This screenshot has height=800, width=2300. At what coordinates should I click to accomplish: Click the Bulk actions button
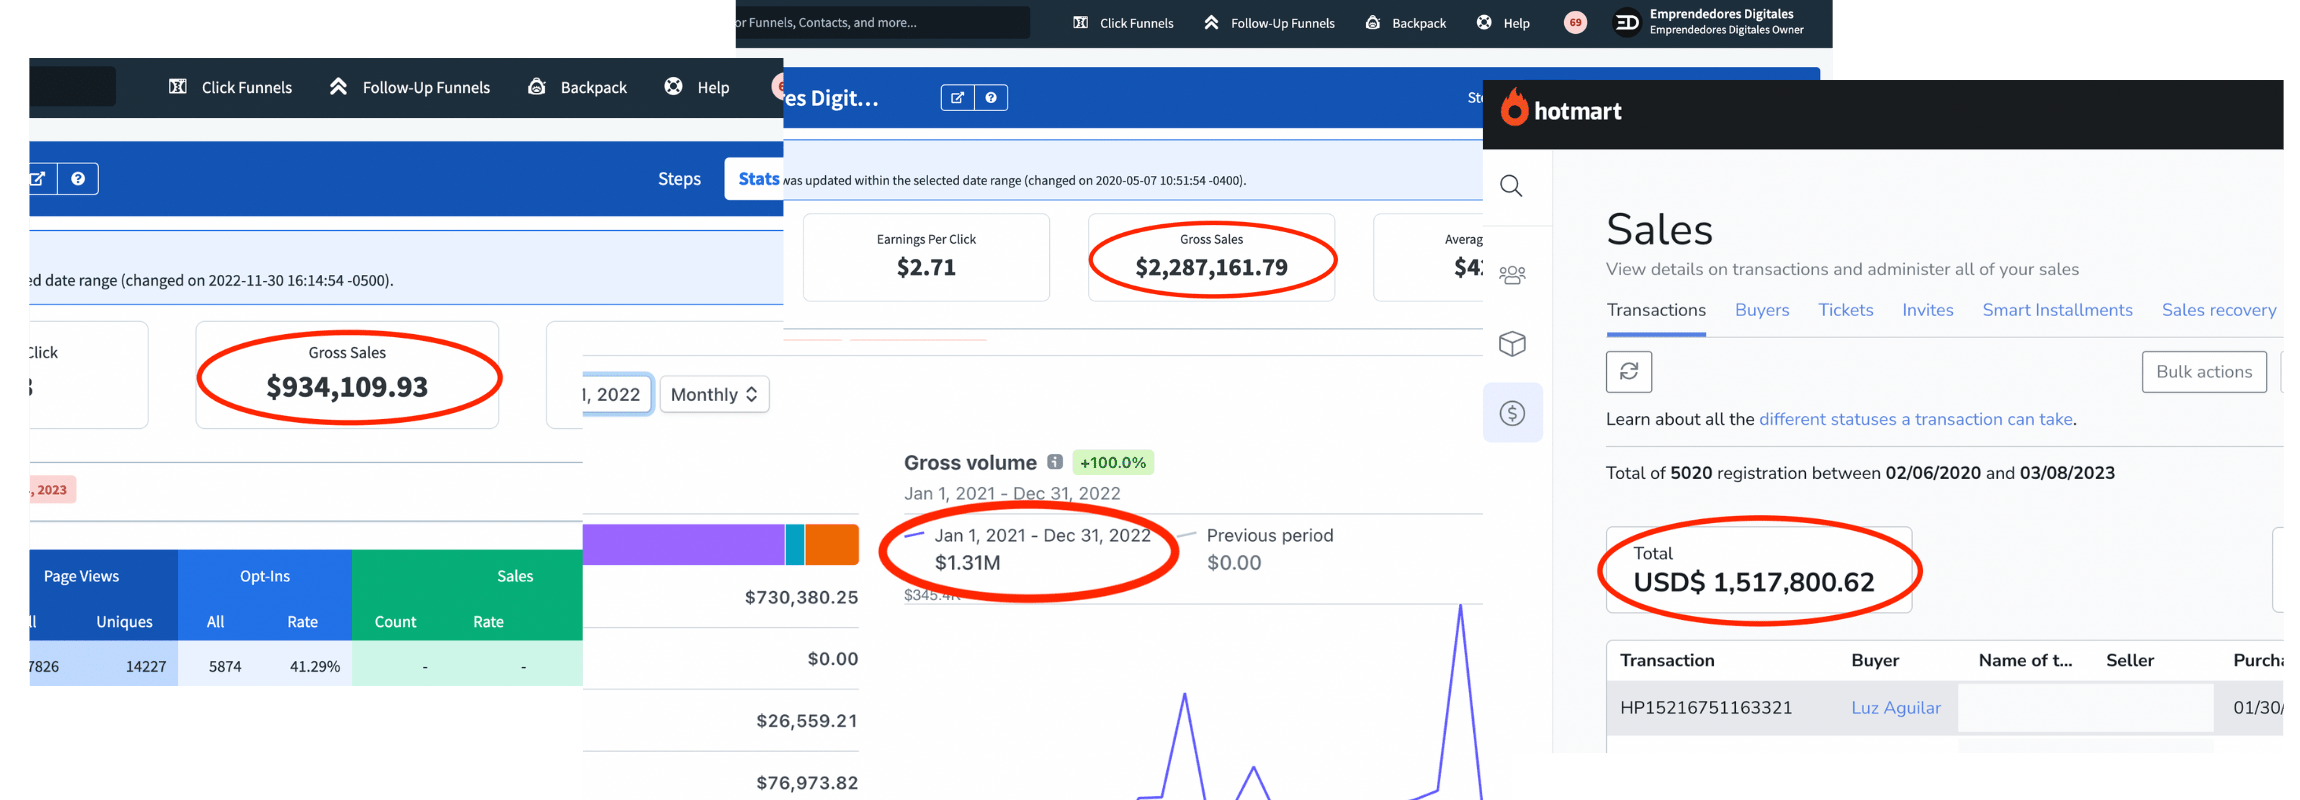click(2203, 372)
